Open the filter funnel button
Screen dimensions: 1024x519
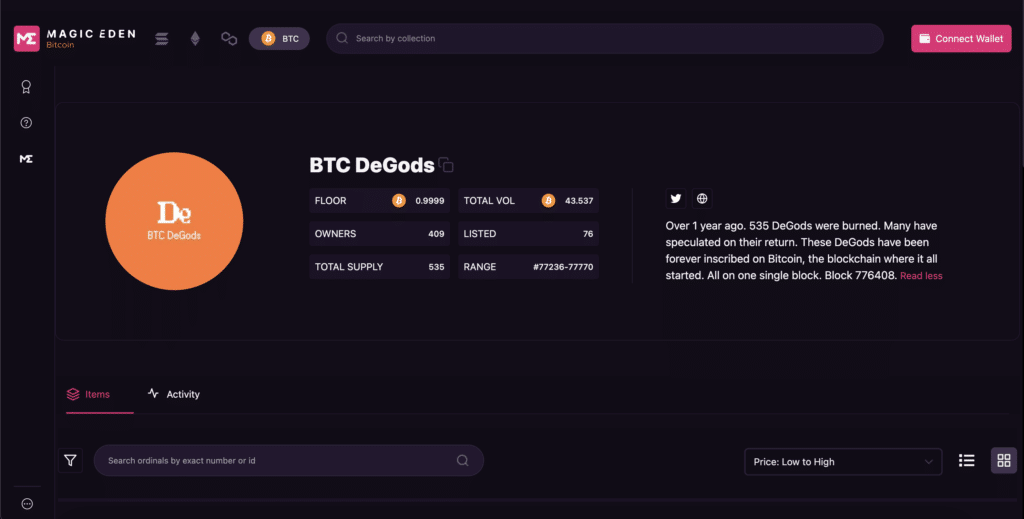[71, 460]
